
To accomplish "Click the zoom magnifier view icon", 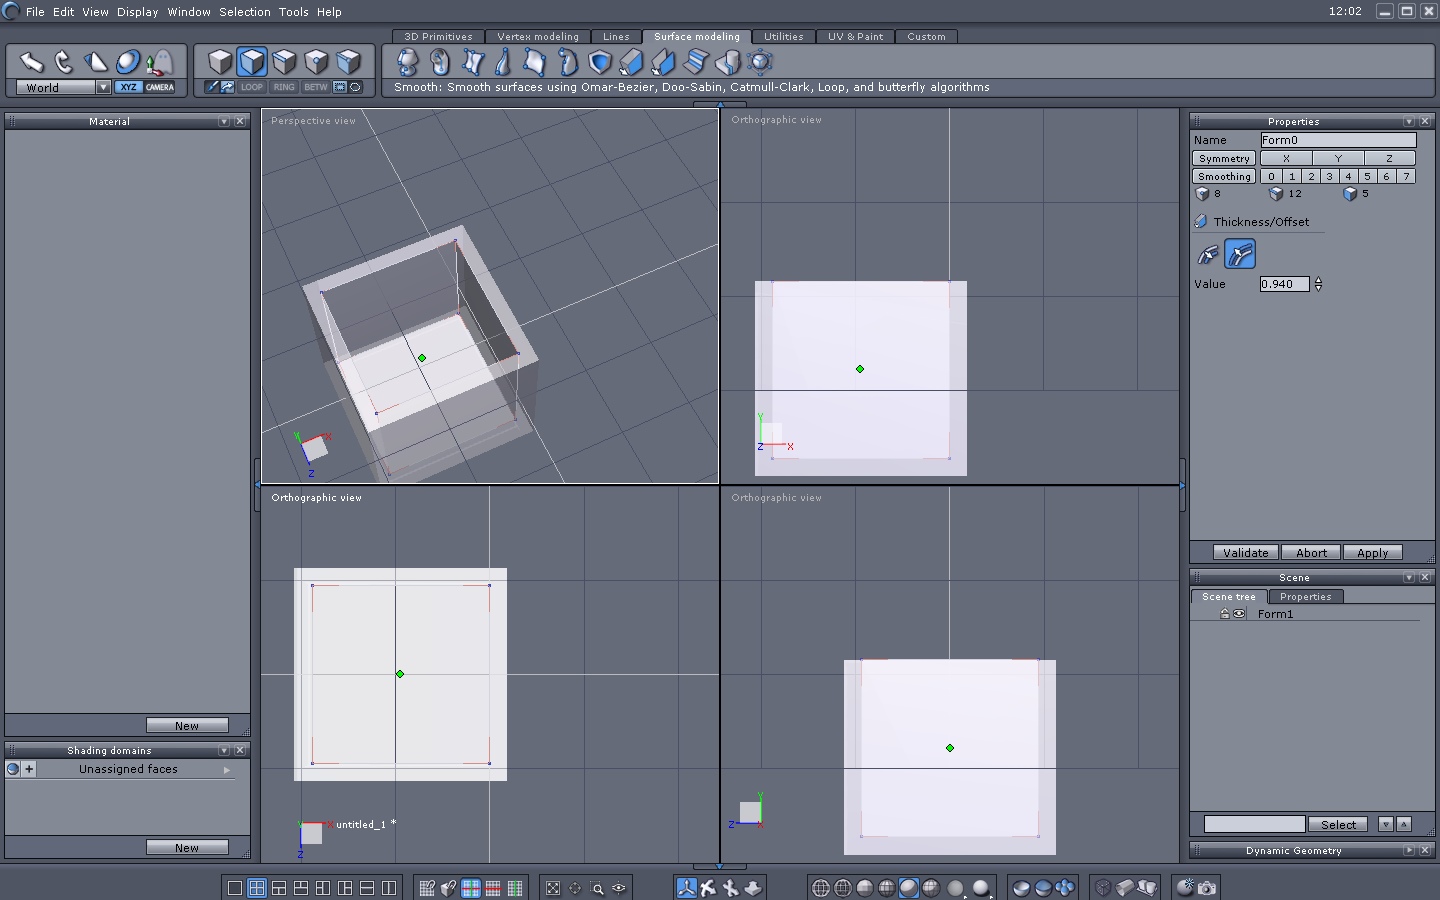I will (597, 888).
